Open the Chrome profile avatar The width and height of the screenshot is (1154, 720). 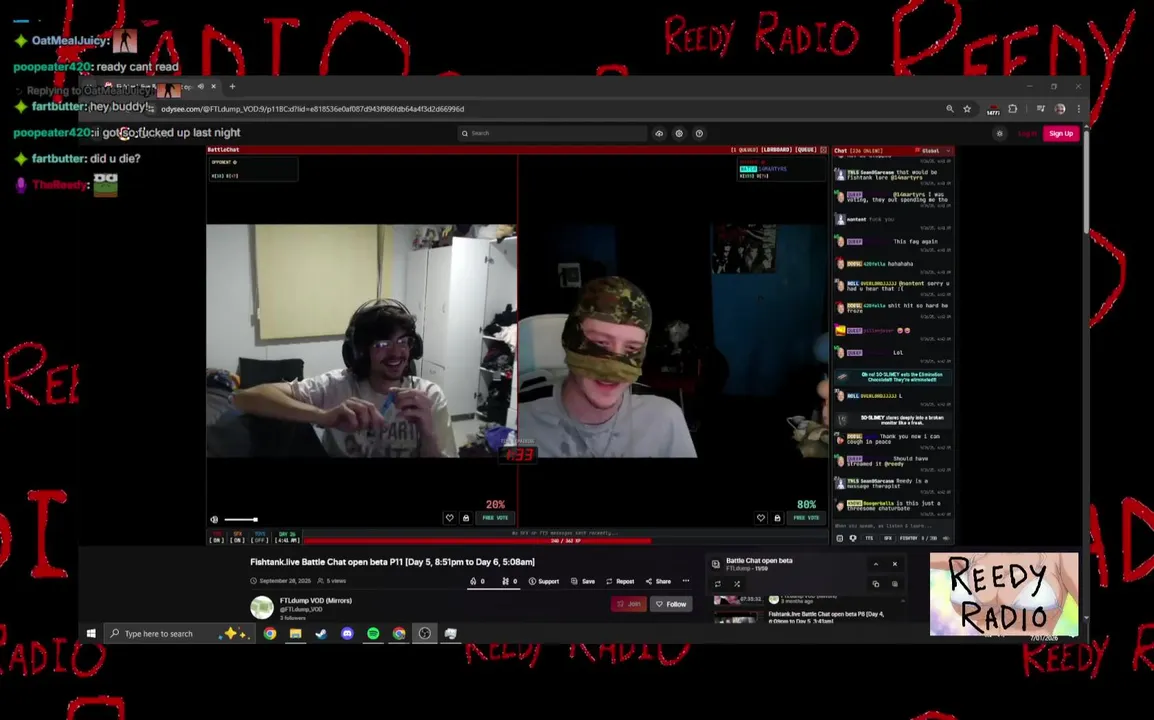pyautogui.click(x=1060, y=109)
